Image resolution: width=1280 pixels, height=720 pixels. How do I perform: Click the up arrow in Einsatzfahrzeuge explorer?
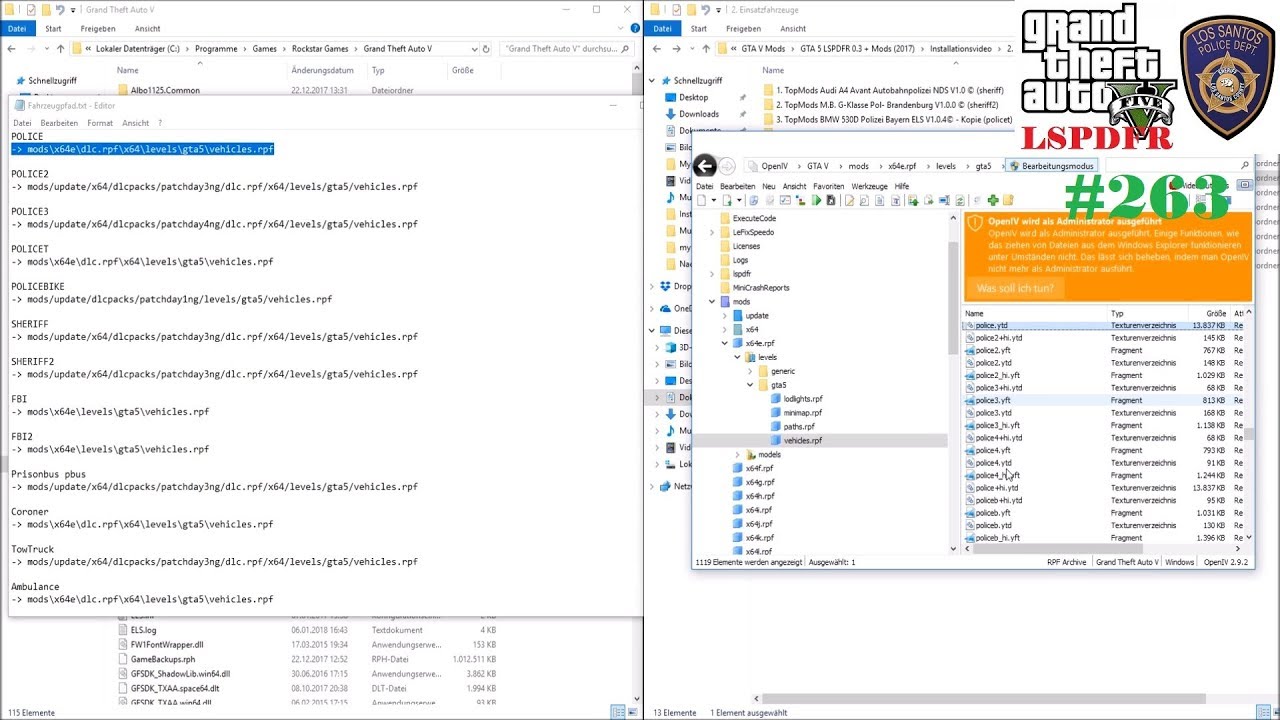704,48
